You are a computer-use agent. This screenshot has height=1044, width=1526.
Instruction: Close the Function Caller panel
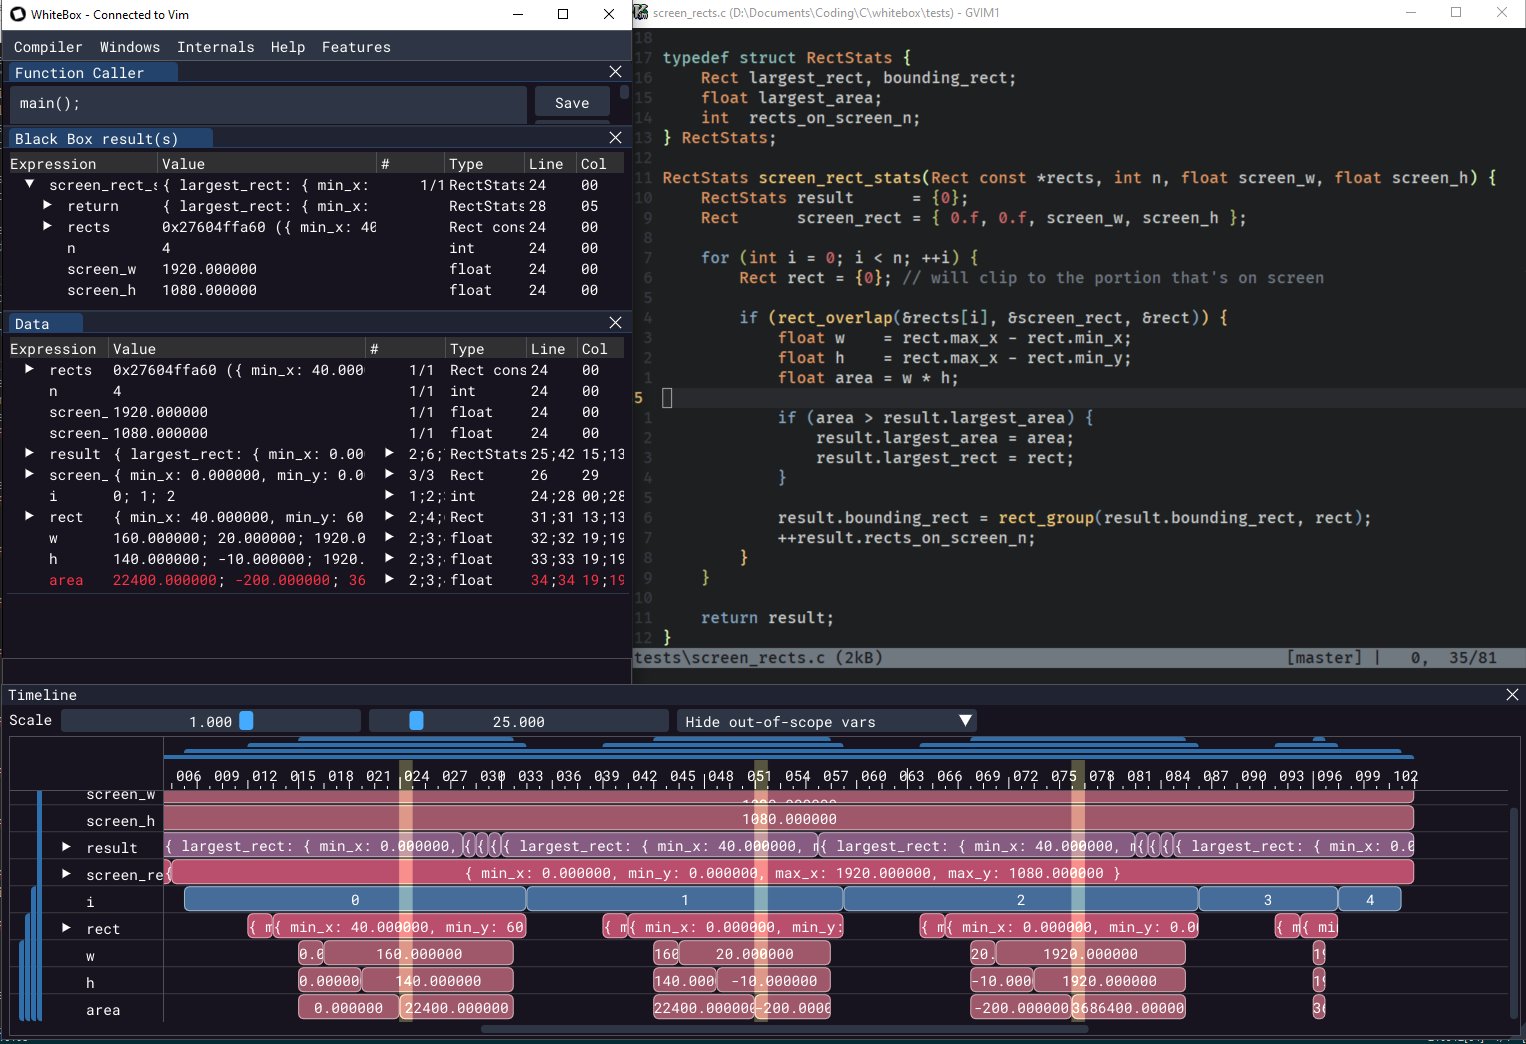click(615, 71)
